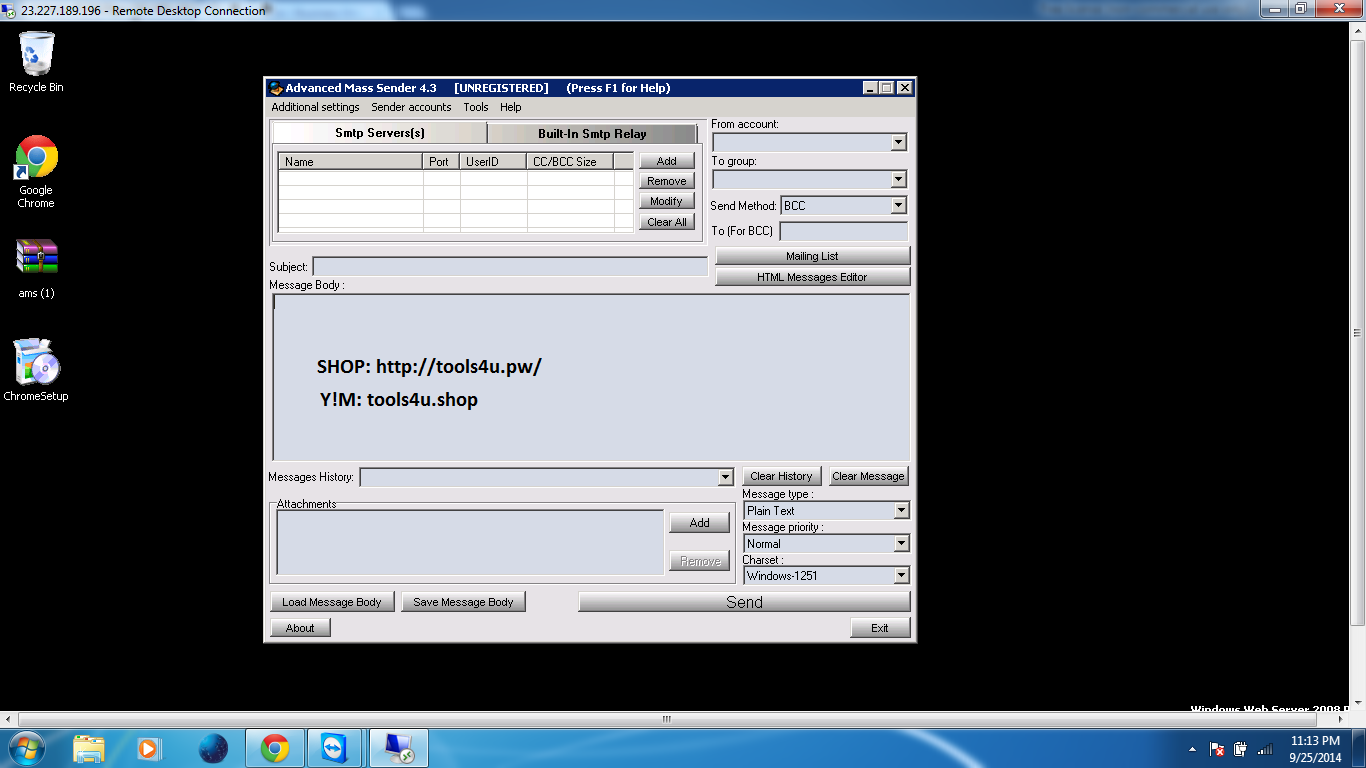Open the Tools menu
The image size is (1366, 768).
pyautogui.click(x=476, y=107)
